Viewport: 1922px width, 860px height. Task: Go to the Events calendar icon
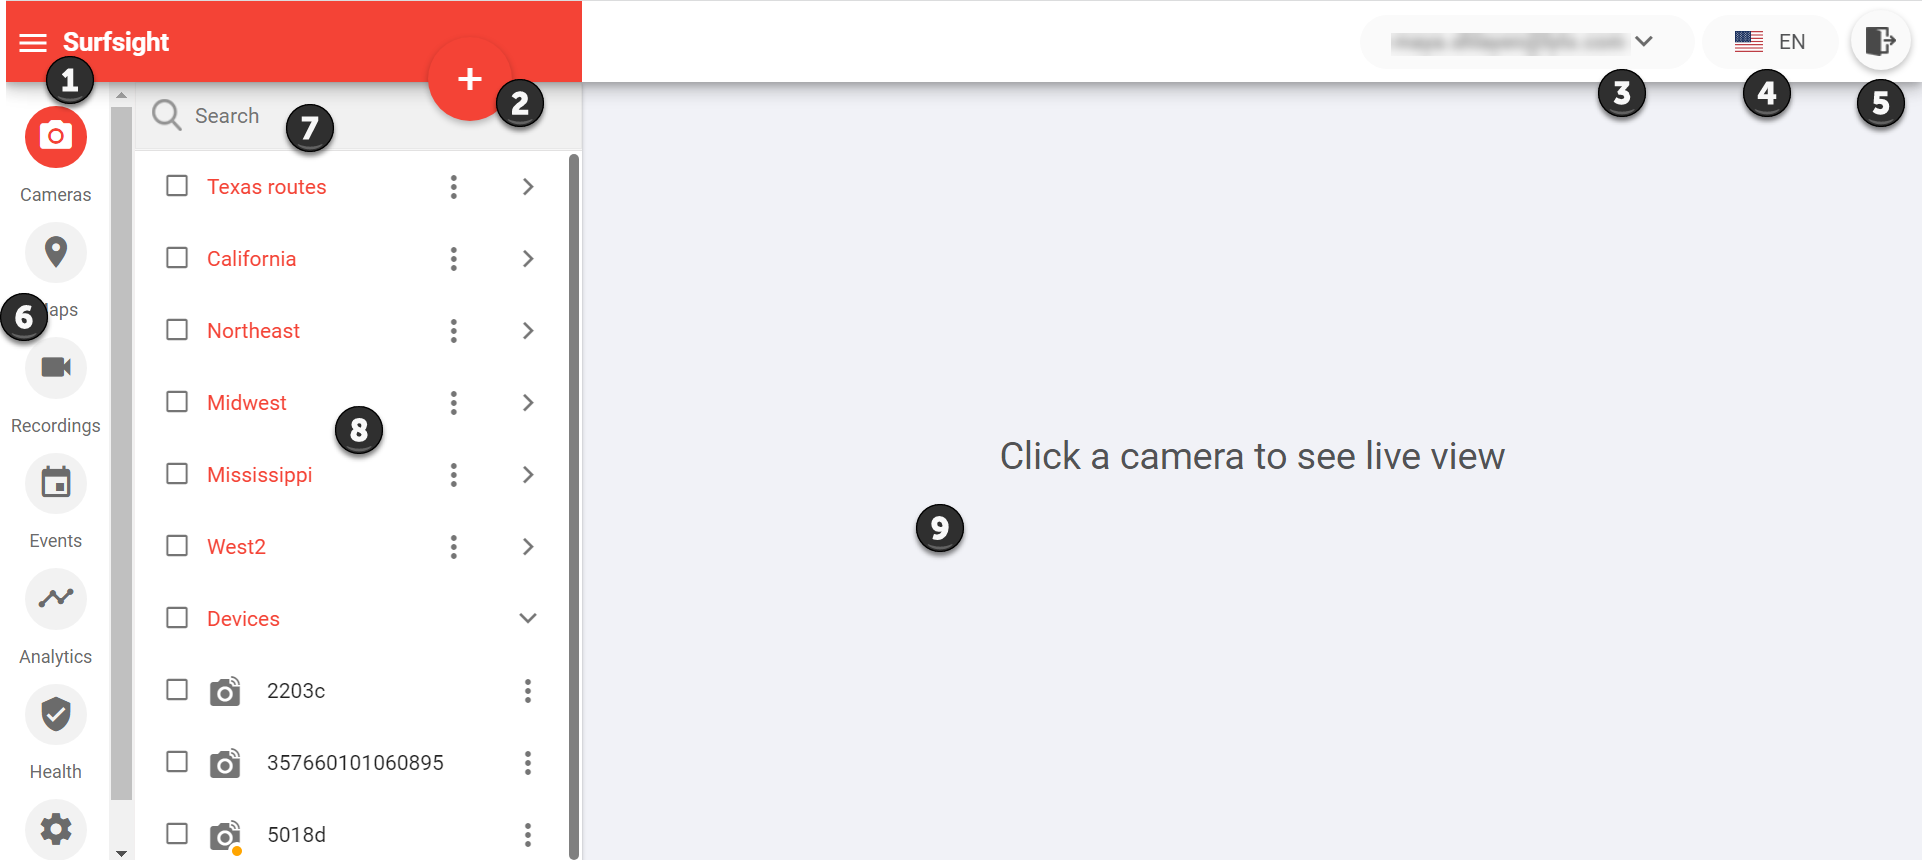point(56,483)
